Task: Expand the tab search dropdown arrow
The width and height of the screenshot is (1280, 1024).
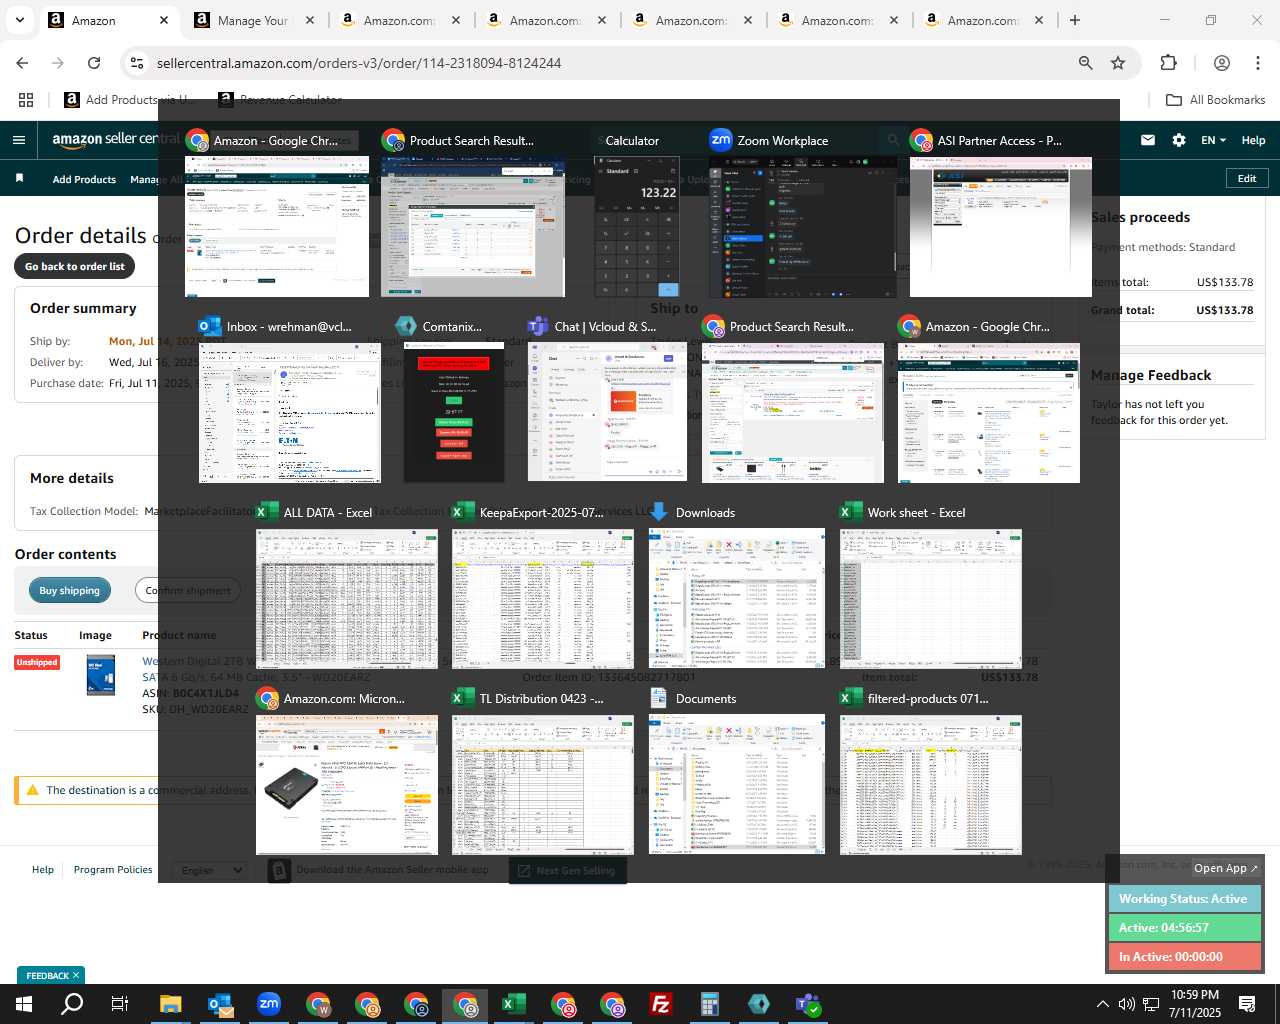Action: pos(19,20)
